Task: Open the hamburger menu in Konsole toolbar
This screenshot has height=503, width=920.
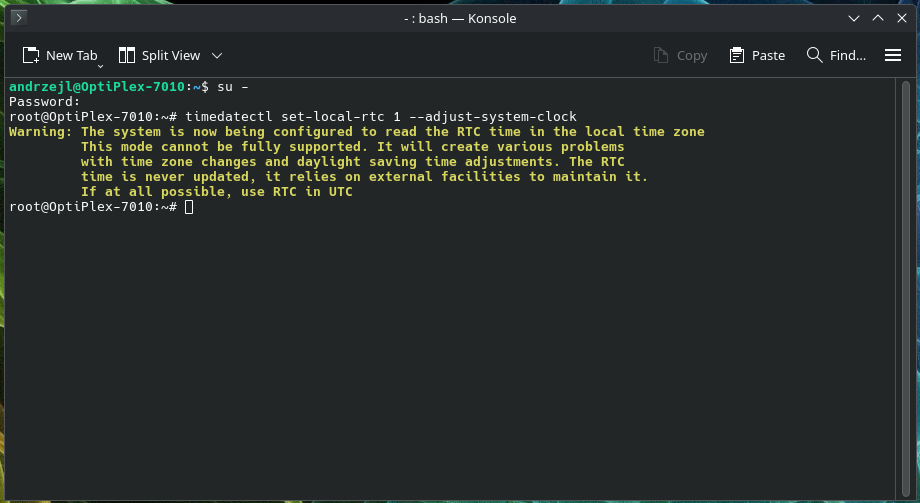Action: (x=892, y=55)
